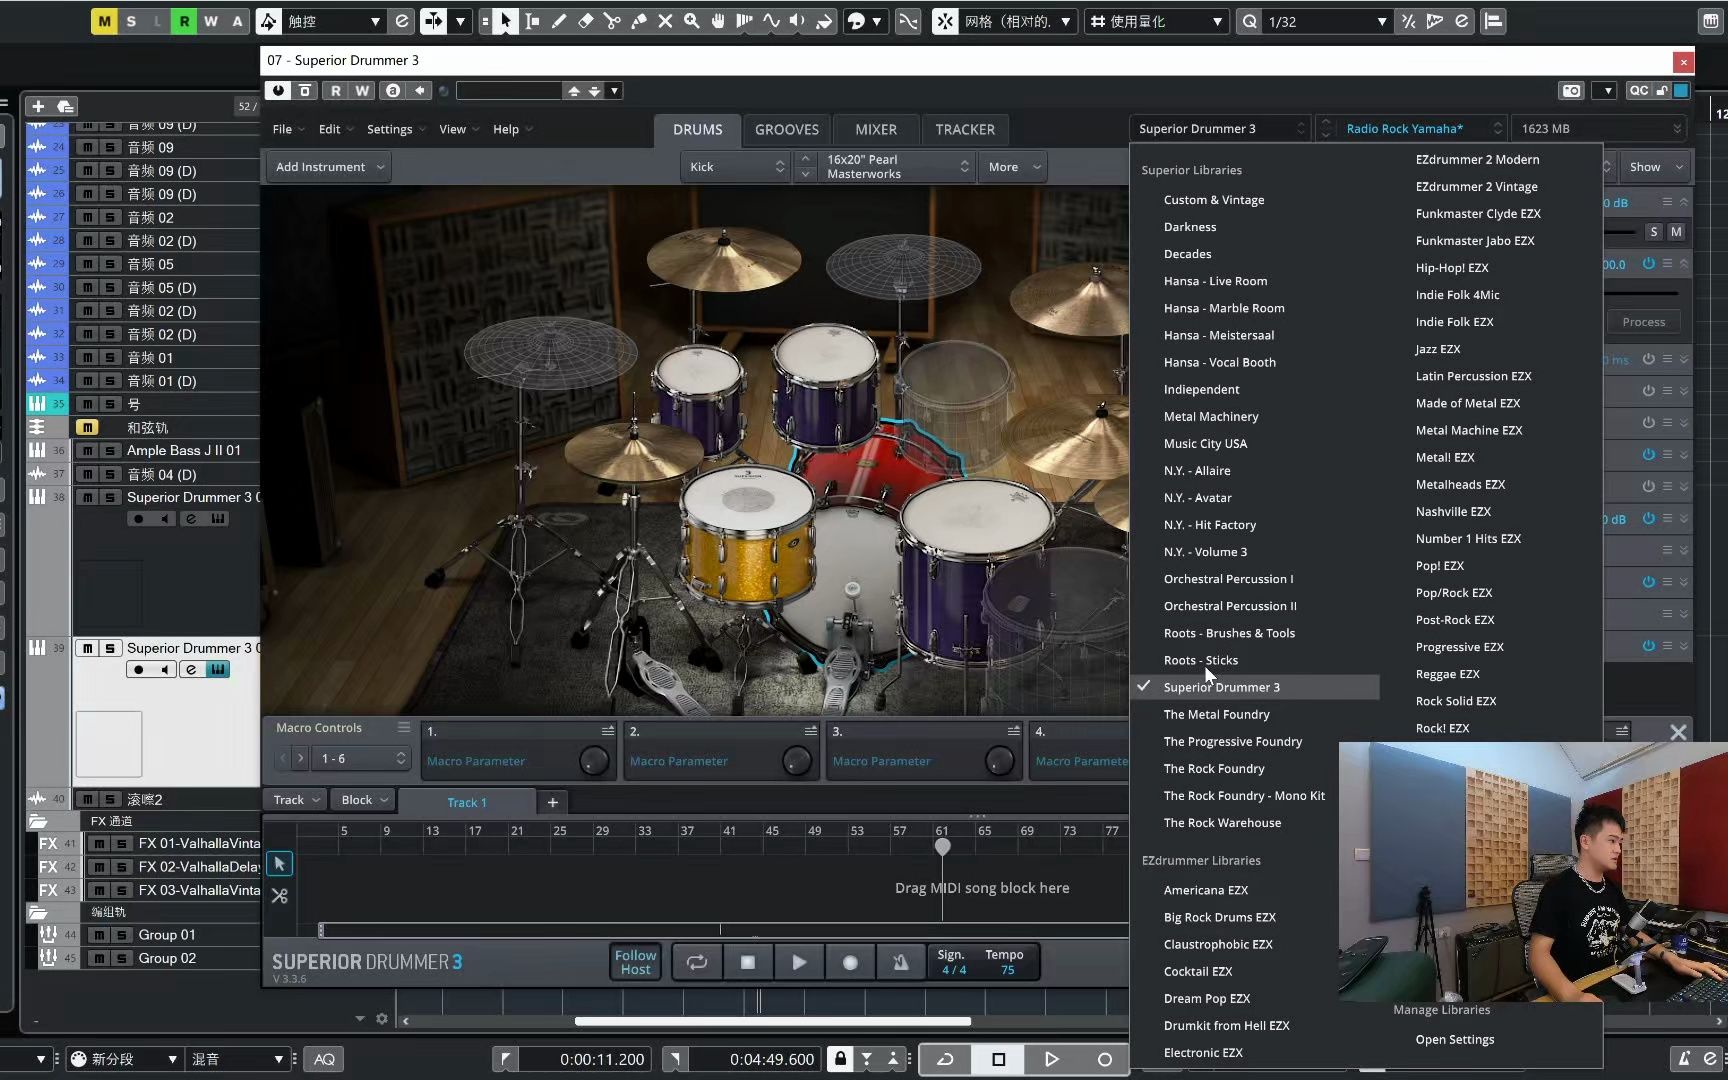The width and height of the screenshot is (1728, 1080).
Task: Click the Superior Drummer loop button
Action: tap(697, 962)
